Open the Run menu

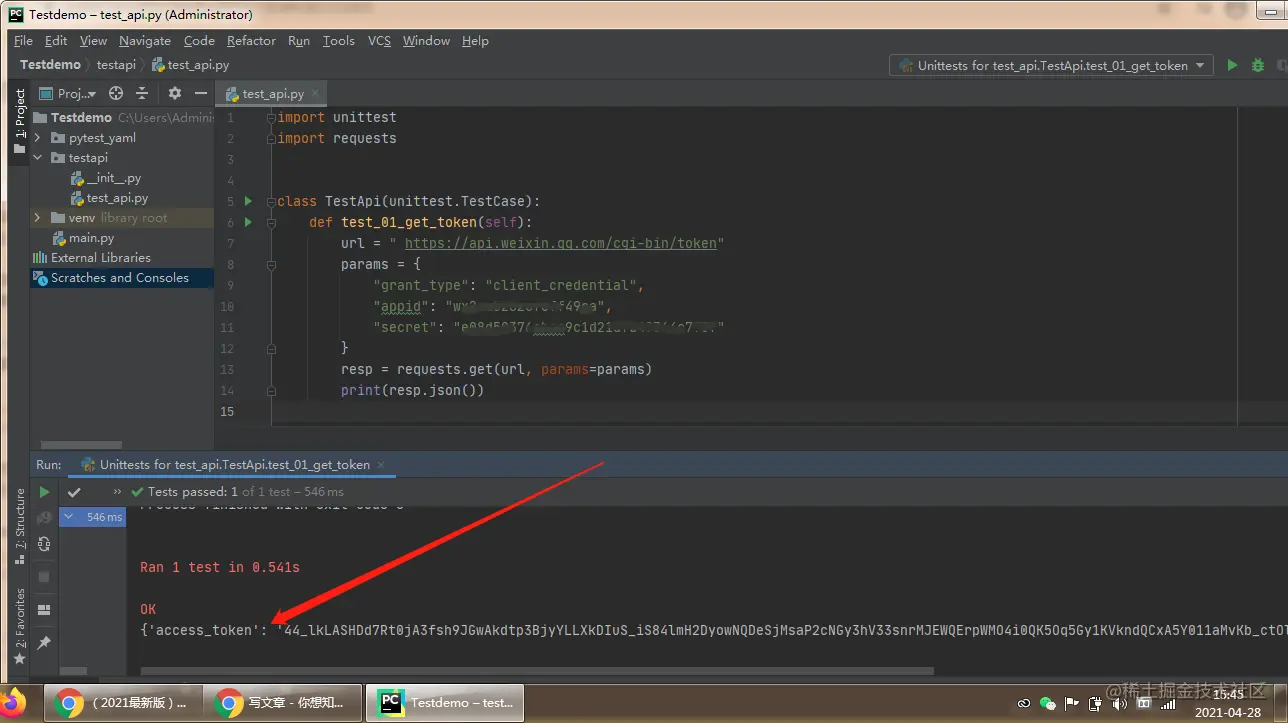[x=299, y=41]
